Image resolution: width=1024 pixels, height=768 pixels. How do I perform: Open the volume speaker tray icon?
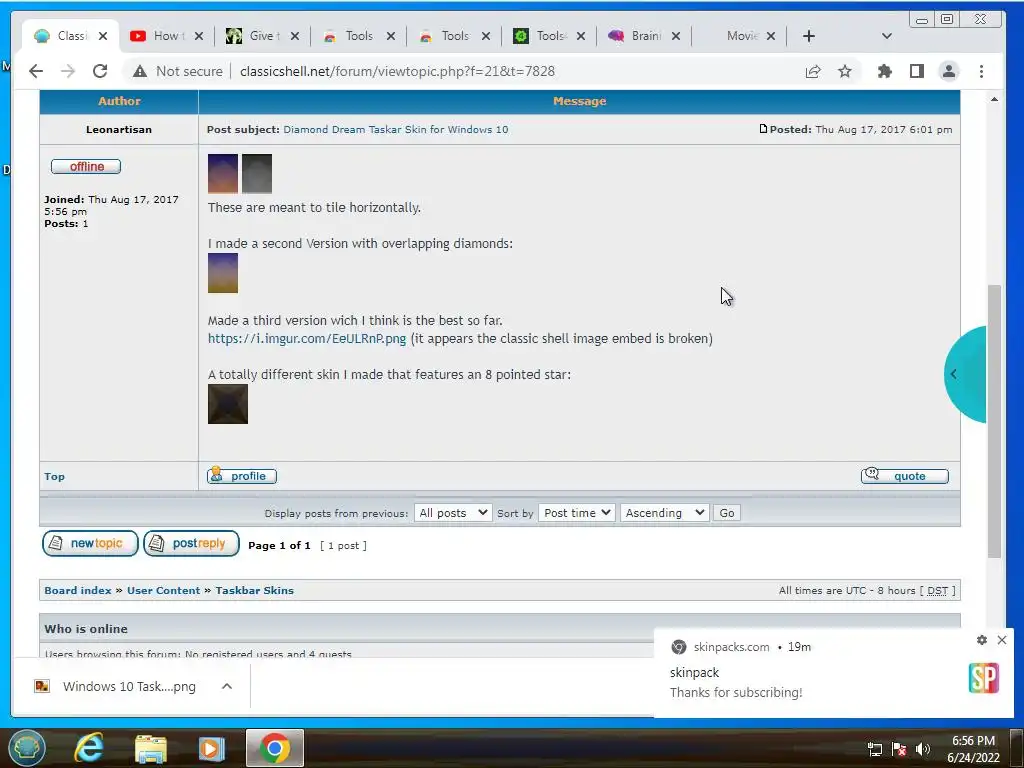pos(923,749)
